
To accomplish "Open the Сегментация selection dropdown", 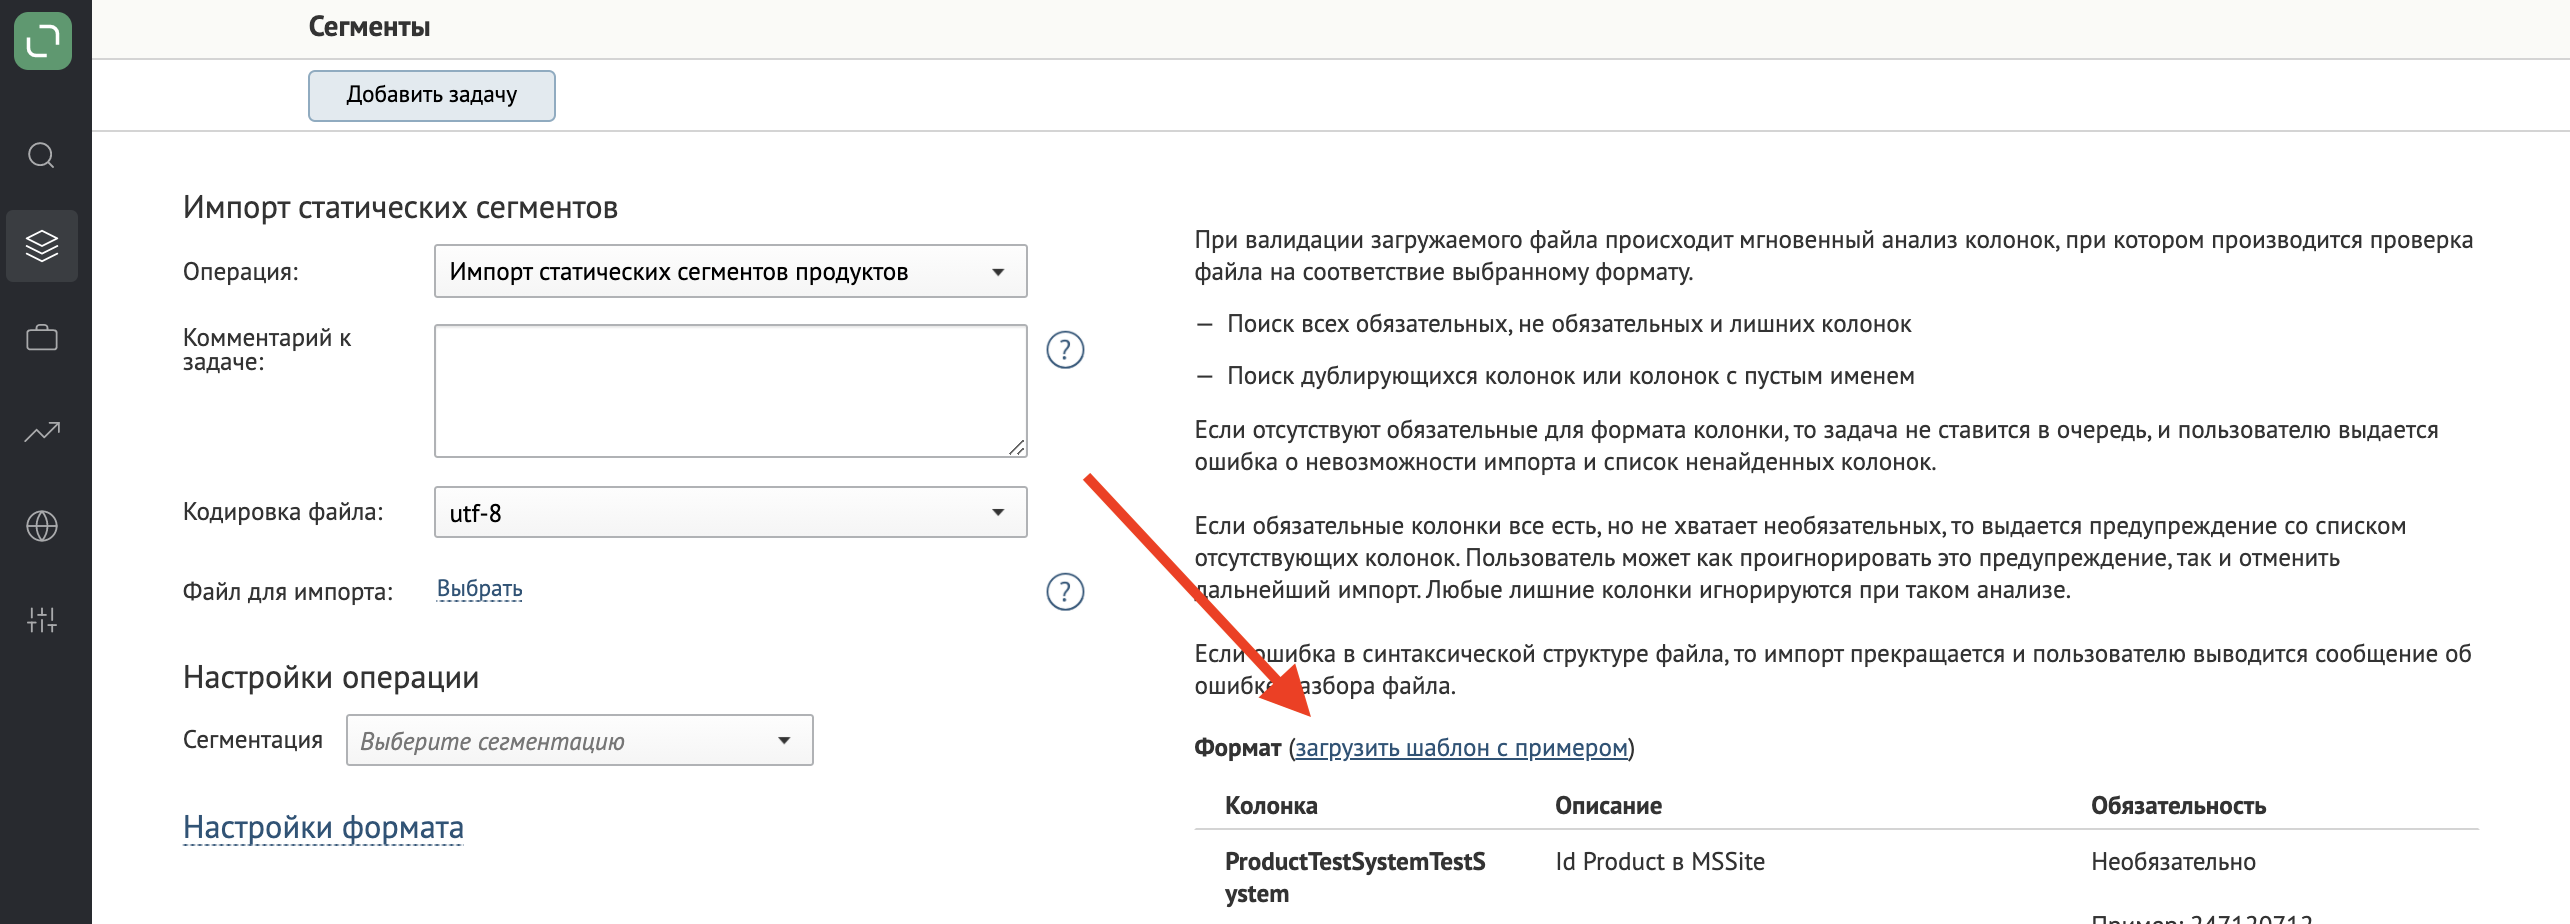I will click(x=580, y=740).
